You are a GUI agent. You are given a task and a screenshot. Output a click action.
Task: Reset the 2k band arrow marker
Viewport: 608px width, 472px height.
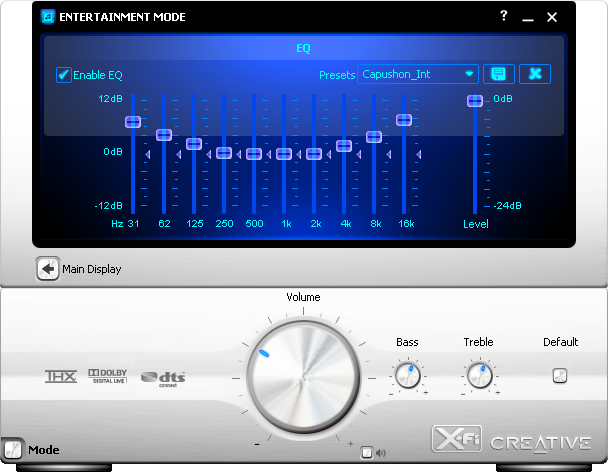coord(328,155)
